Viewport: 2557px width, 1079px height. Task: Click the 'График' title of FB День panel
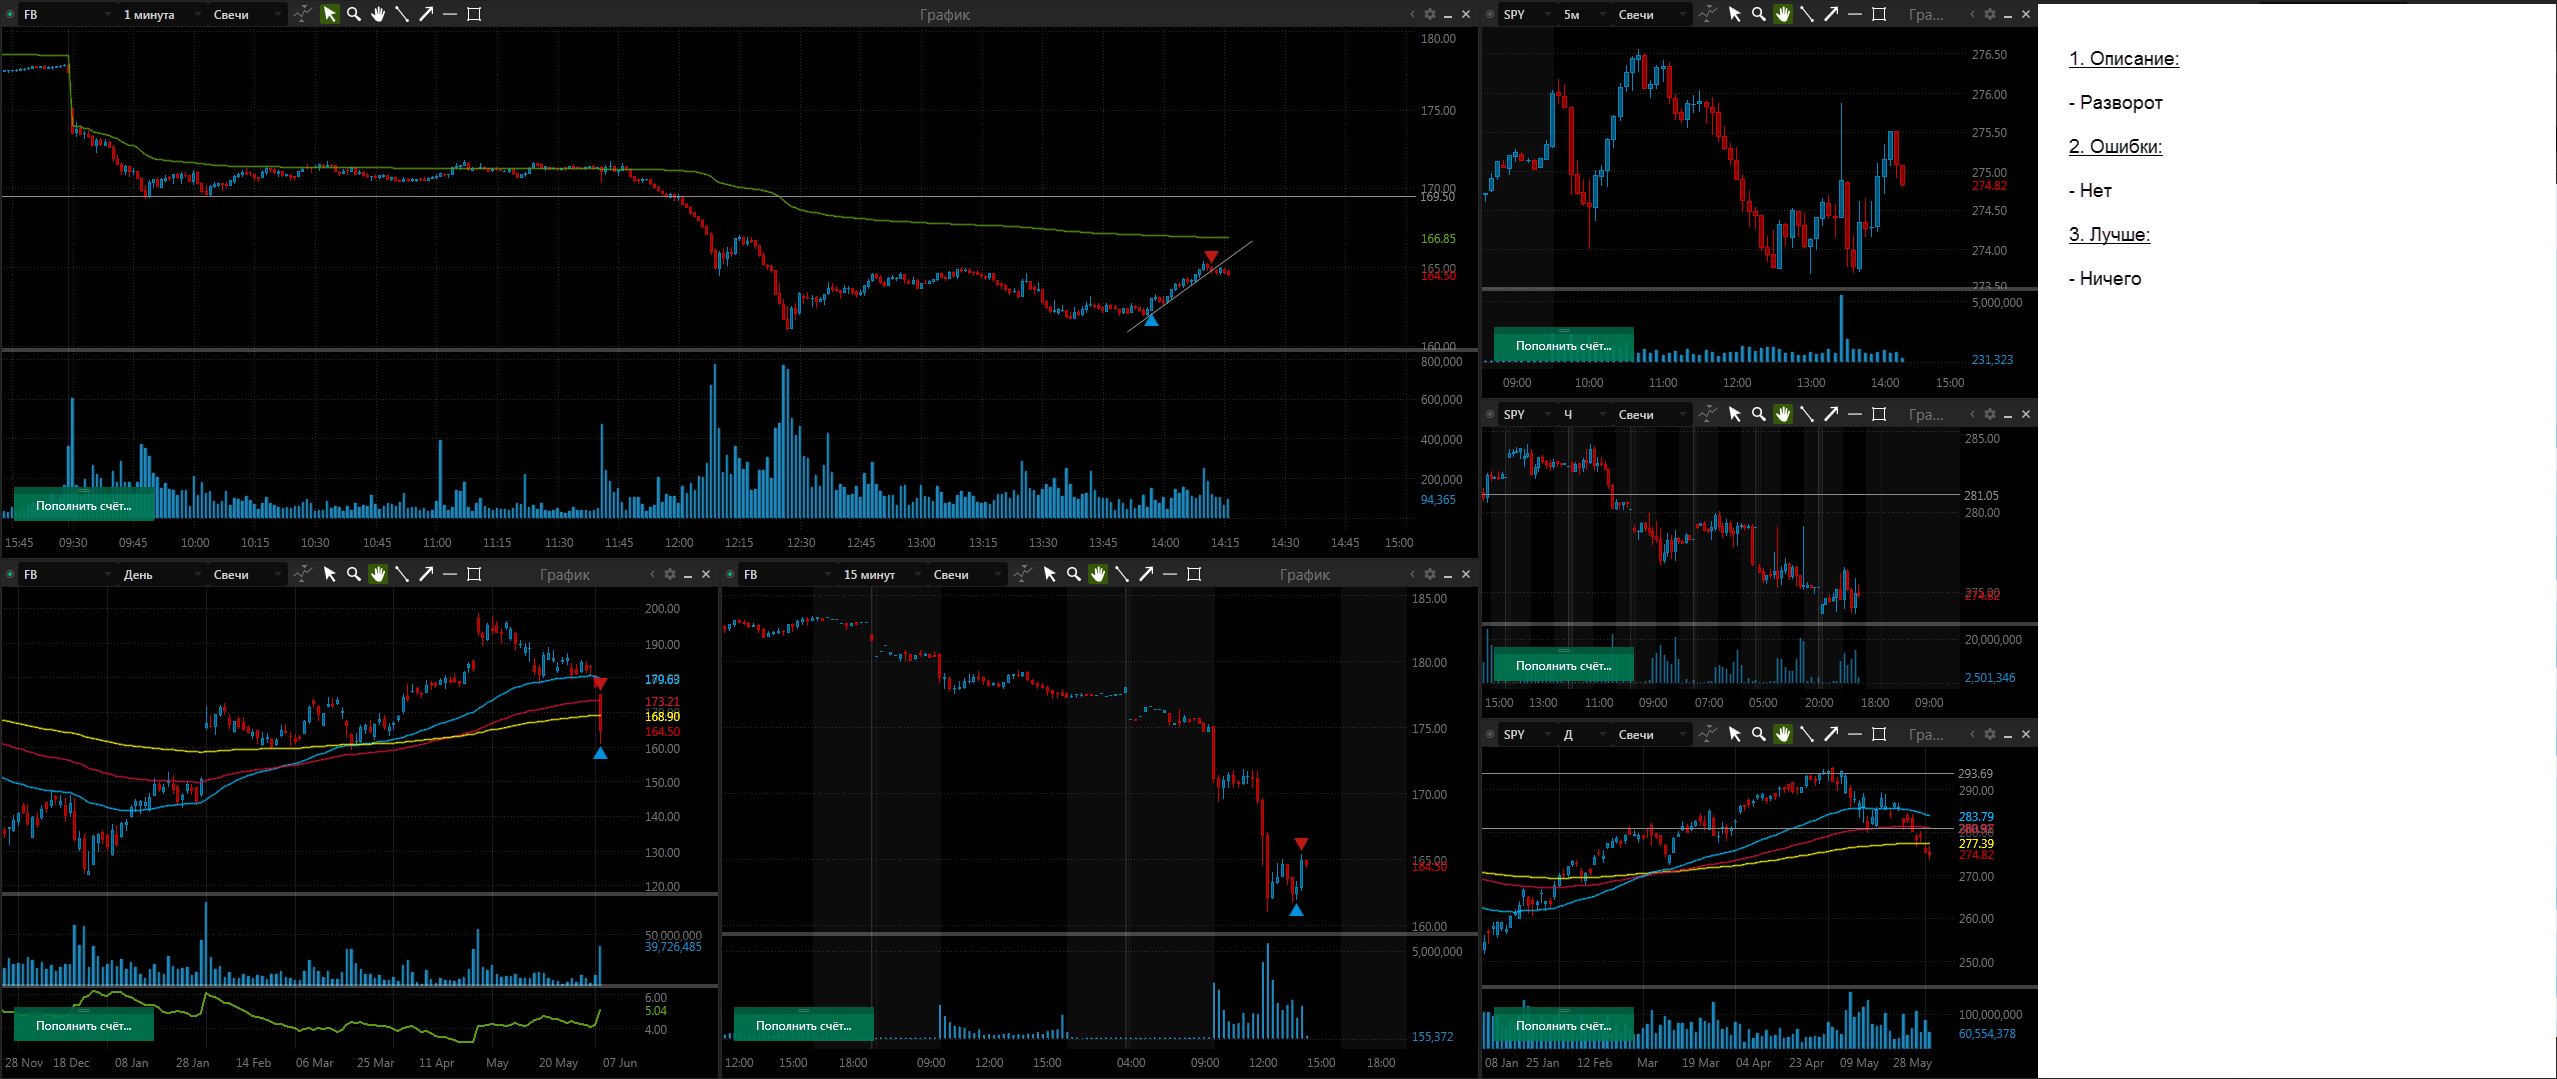(x=565, y=574)
